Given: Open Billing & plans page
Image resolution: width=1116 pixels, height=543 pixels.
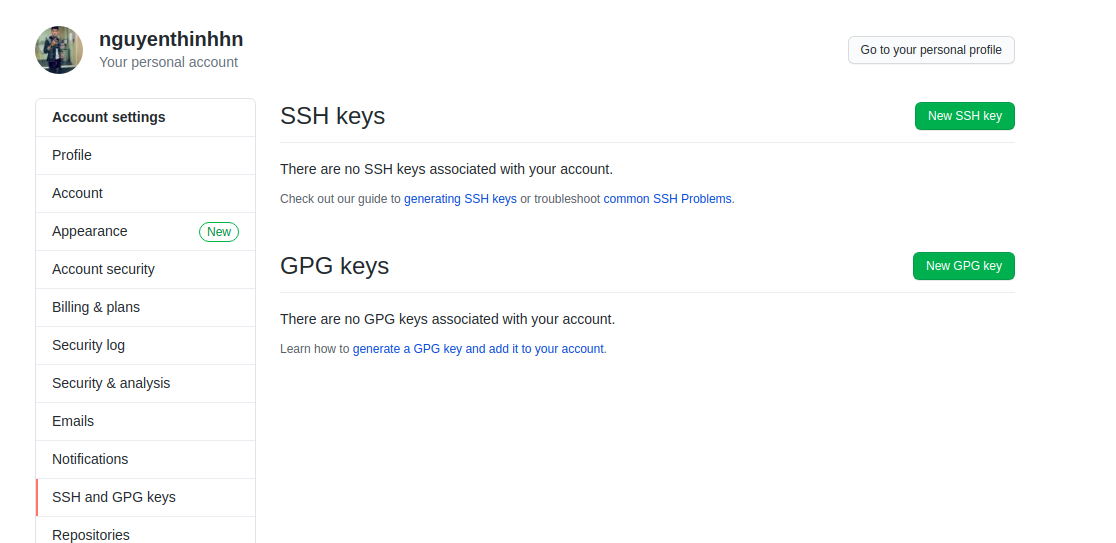Looking at the screenshot, I should (96, 307).
